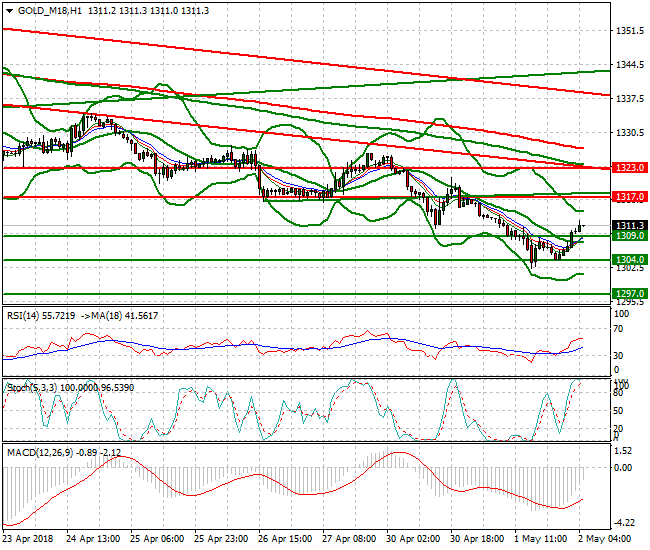Click the 23 Apr 2018 date label

point(28,539)
